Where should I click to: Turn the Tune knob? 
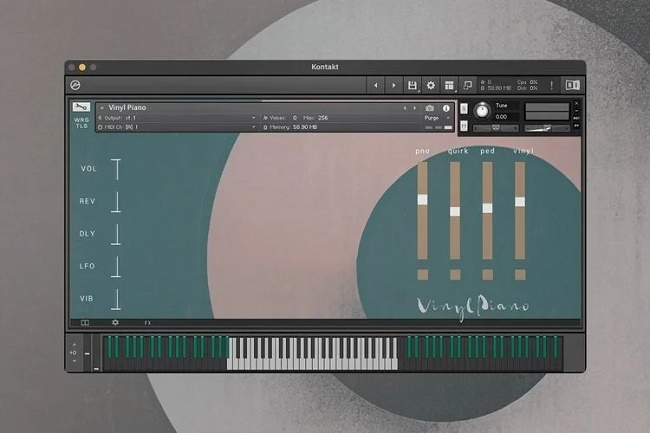point(482,111)
